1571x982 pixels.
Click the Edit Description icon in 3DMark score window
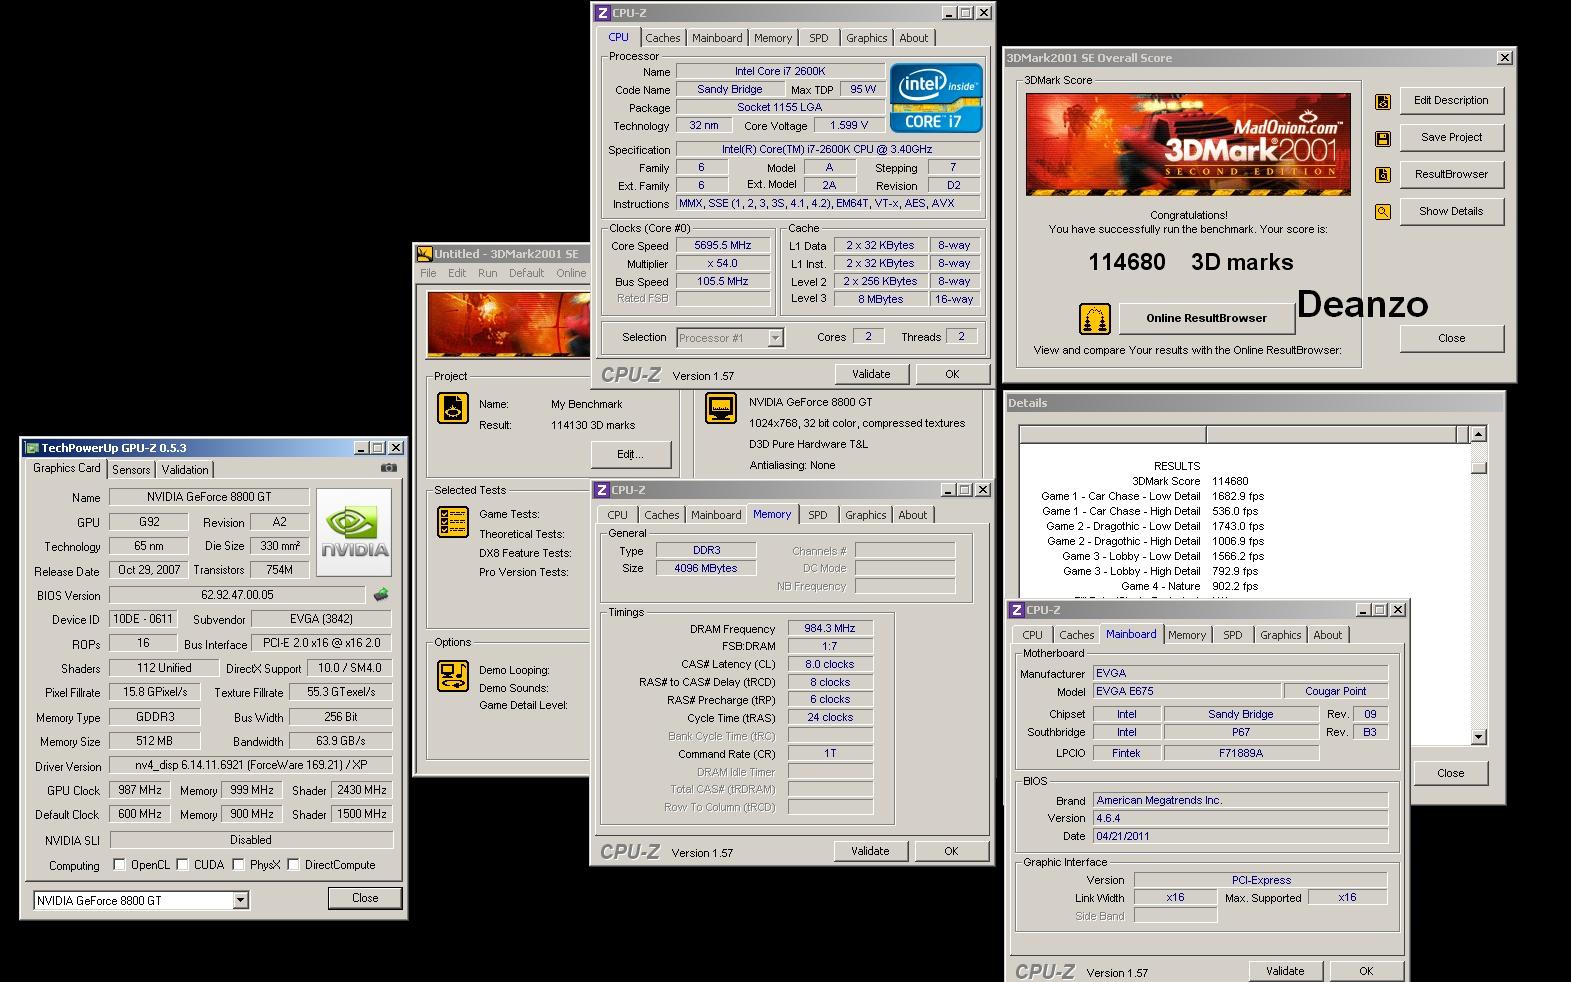[x=1382, y=101]
